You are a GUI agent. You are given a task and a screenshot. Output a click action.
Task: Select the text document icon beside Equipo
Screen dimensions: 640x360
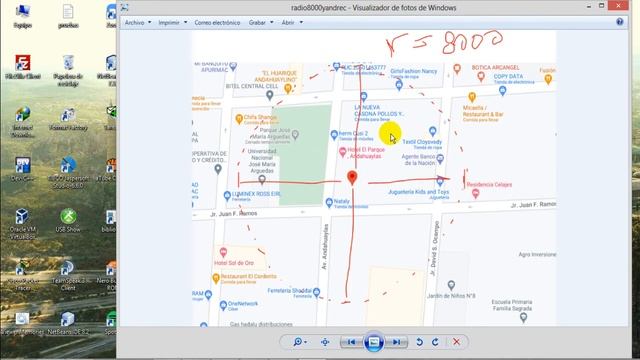[x=68, y=16]
